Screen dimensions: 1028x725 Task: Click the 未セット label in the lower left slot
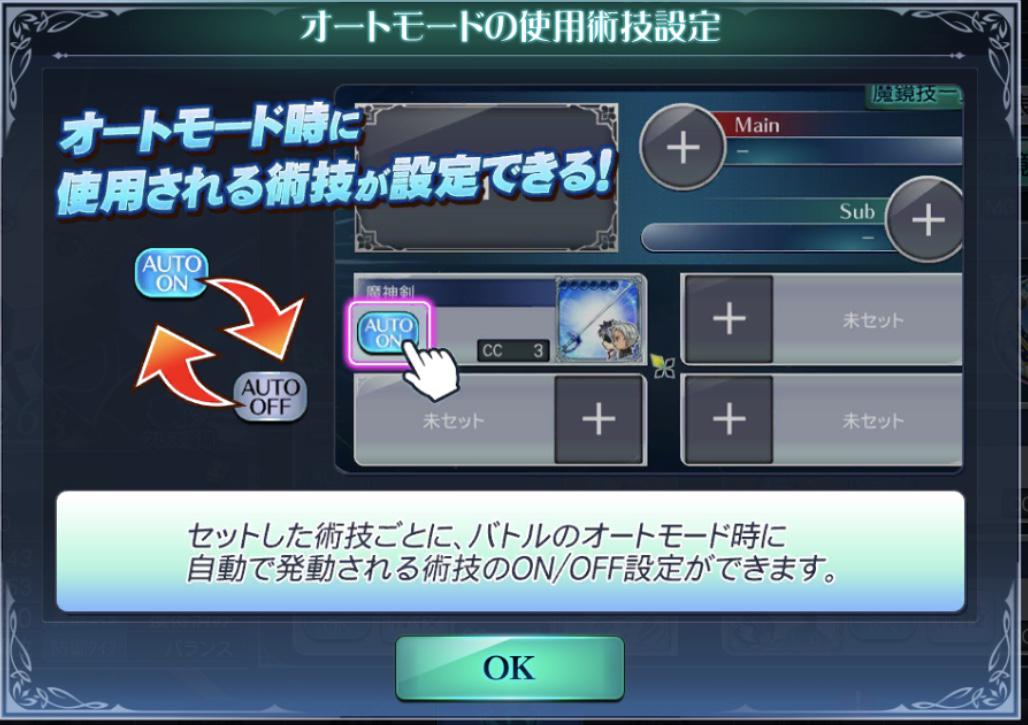pyautogui.click(x=453, y=420)
